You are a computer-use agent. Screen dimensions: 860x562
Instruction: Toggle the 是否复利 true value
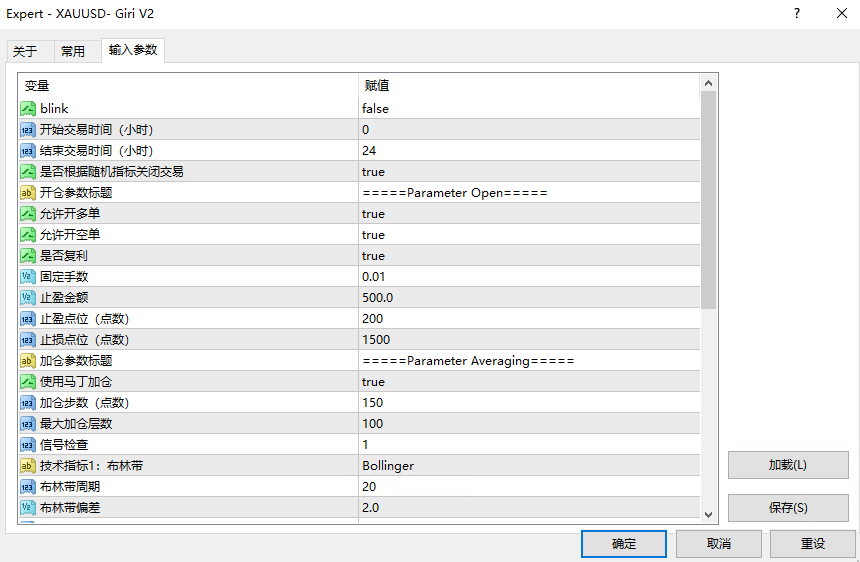373,255
